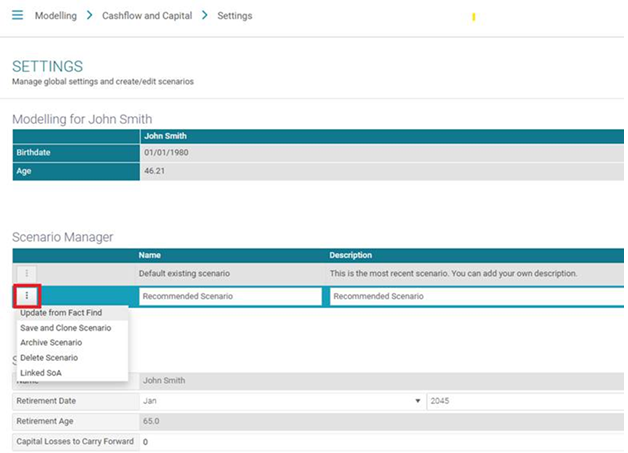Select Update from Fact Find

[x=61, y=313]
